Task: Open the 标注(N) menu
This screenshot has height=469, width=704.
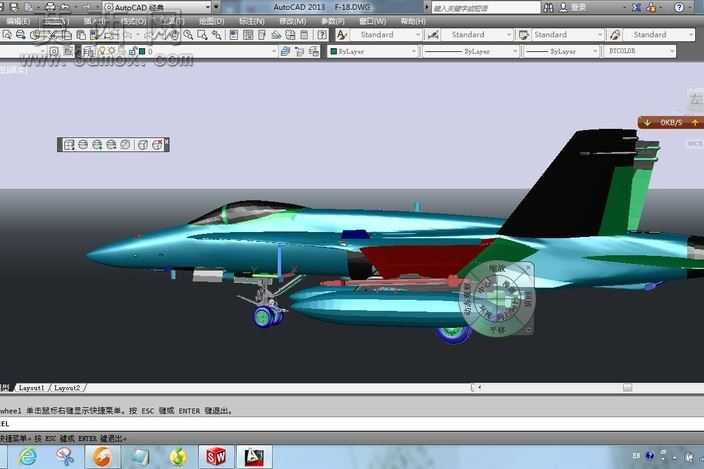Action: [251, 21]
